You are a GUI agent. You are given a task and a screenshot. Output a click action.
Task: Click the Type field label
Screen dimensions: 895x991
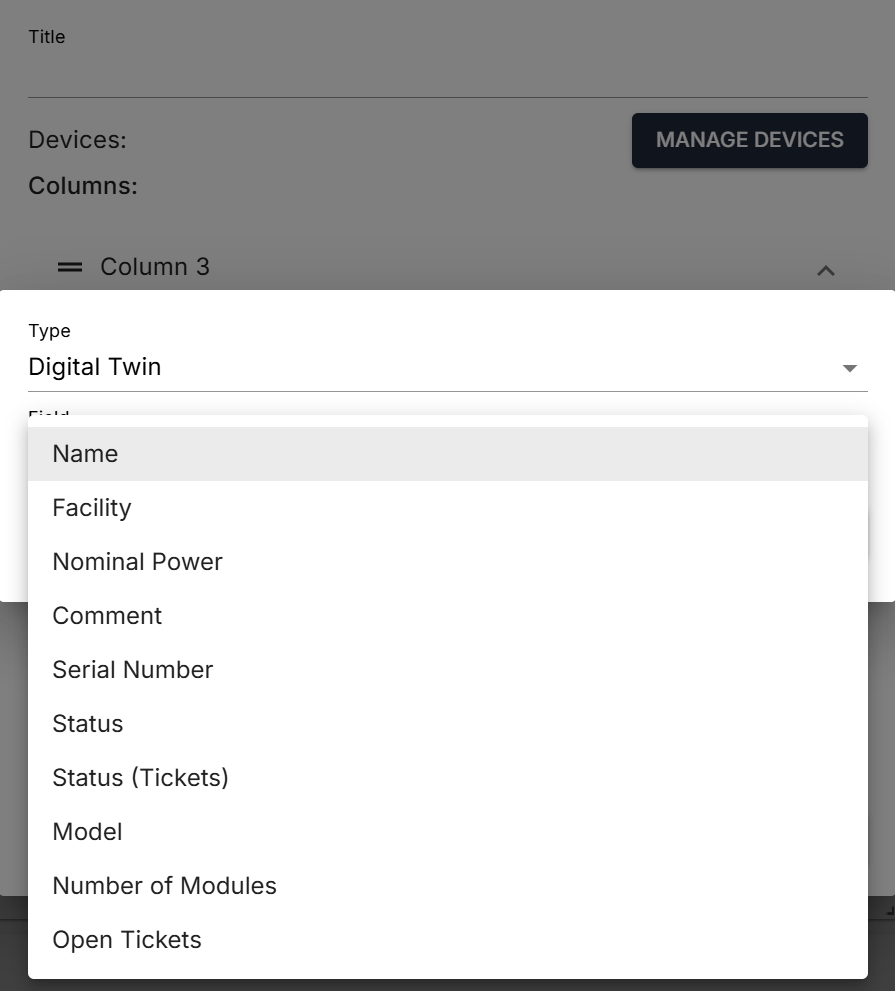[x=49, y=331]
